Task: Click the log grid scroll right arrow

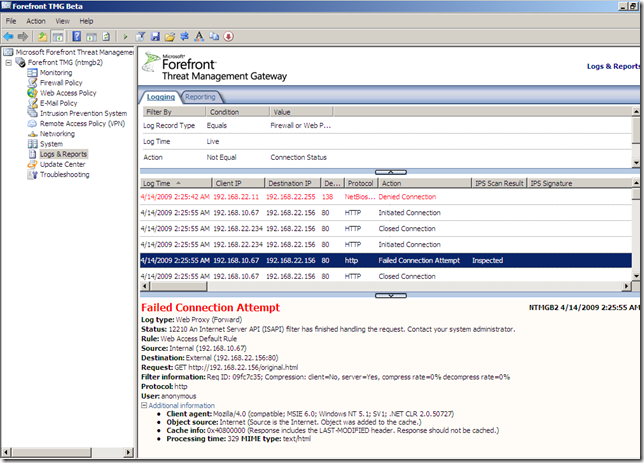Action: pos(626,286)
